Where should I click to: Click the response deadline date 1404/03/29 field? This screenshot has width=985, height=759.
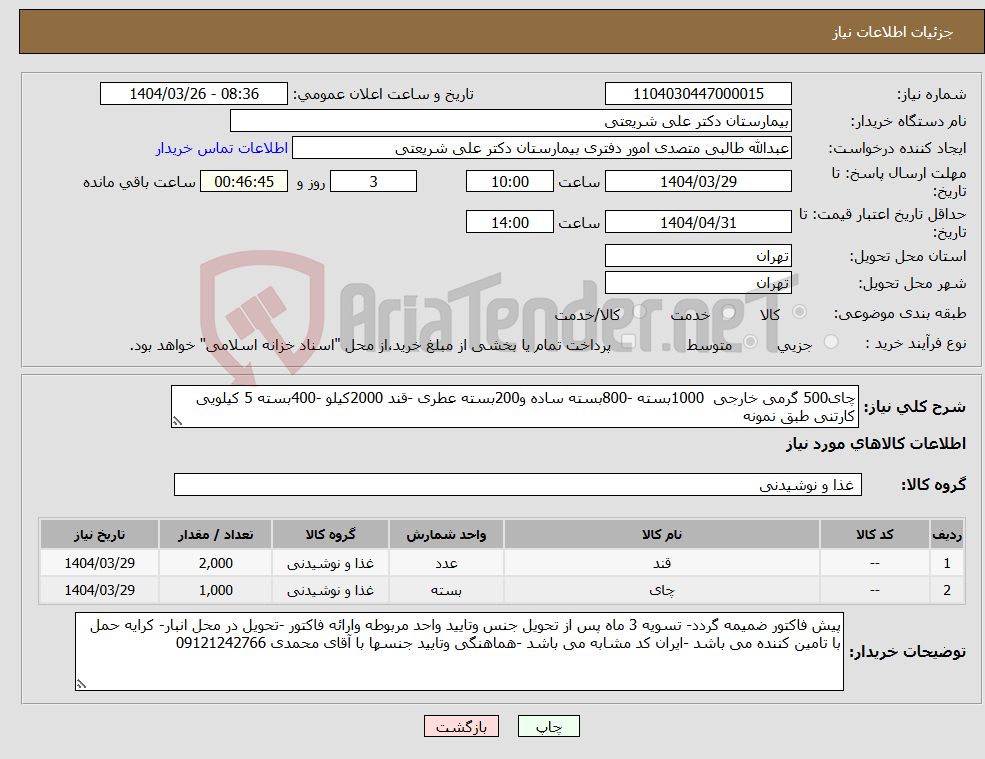coord(698,182)
